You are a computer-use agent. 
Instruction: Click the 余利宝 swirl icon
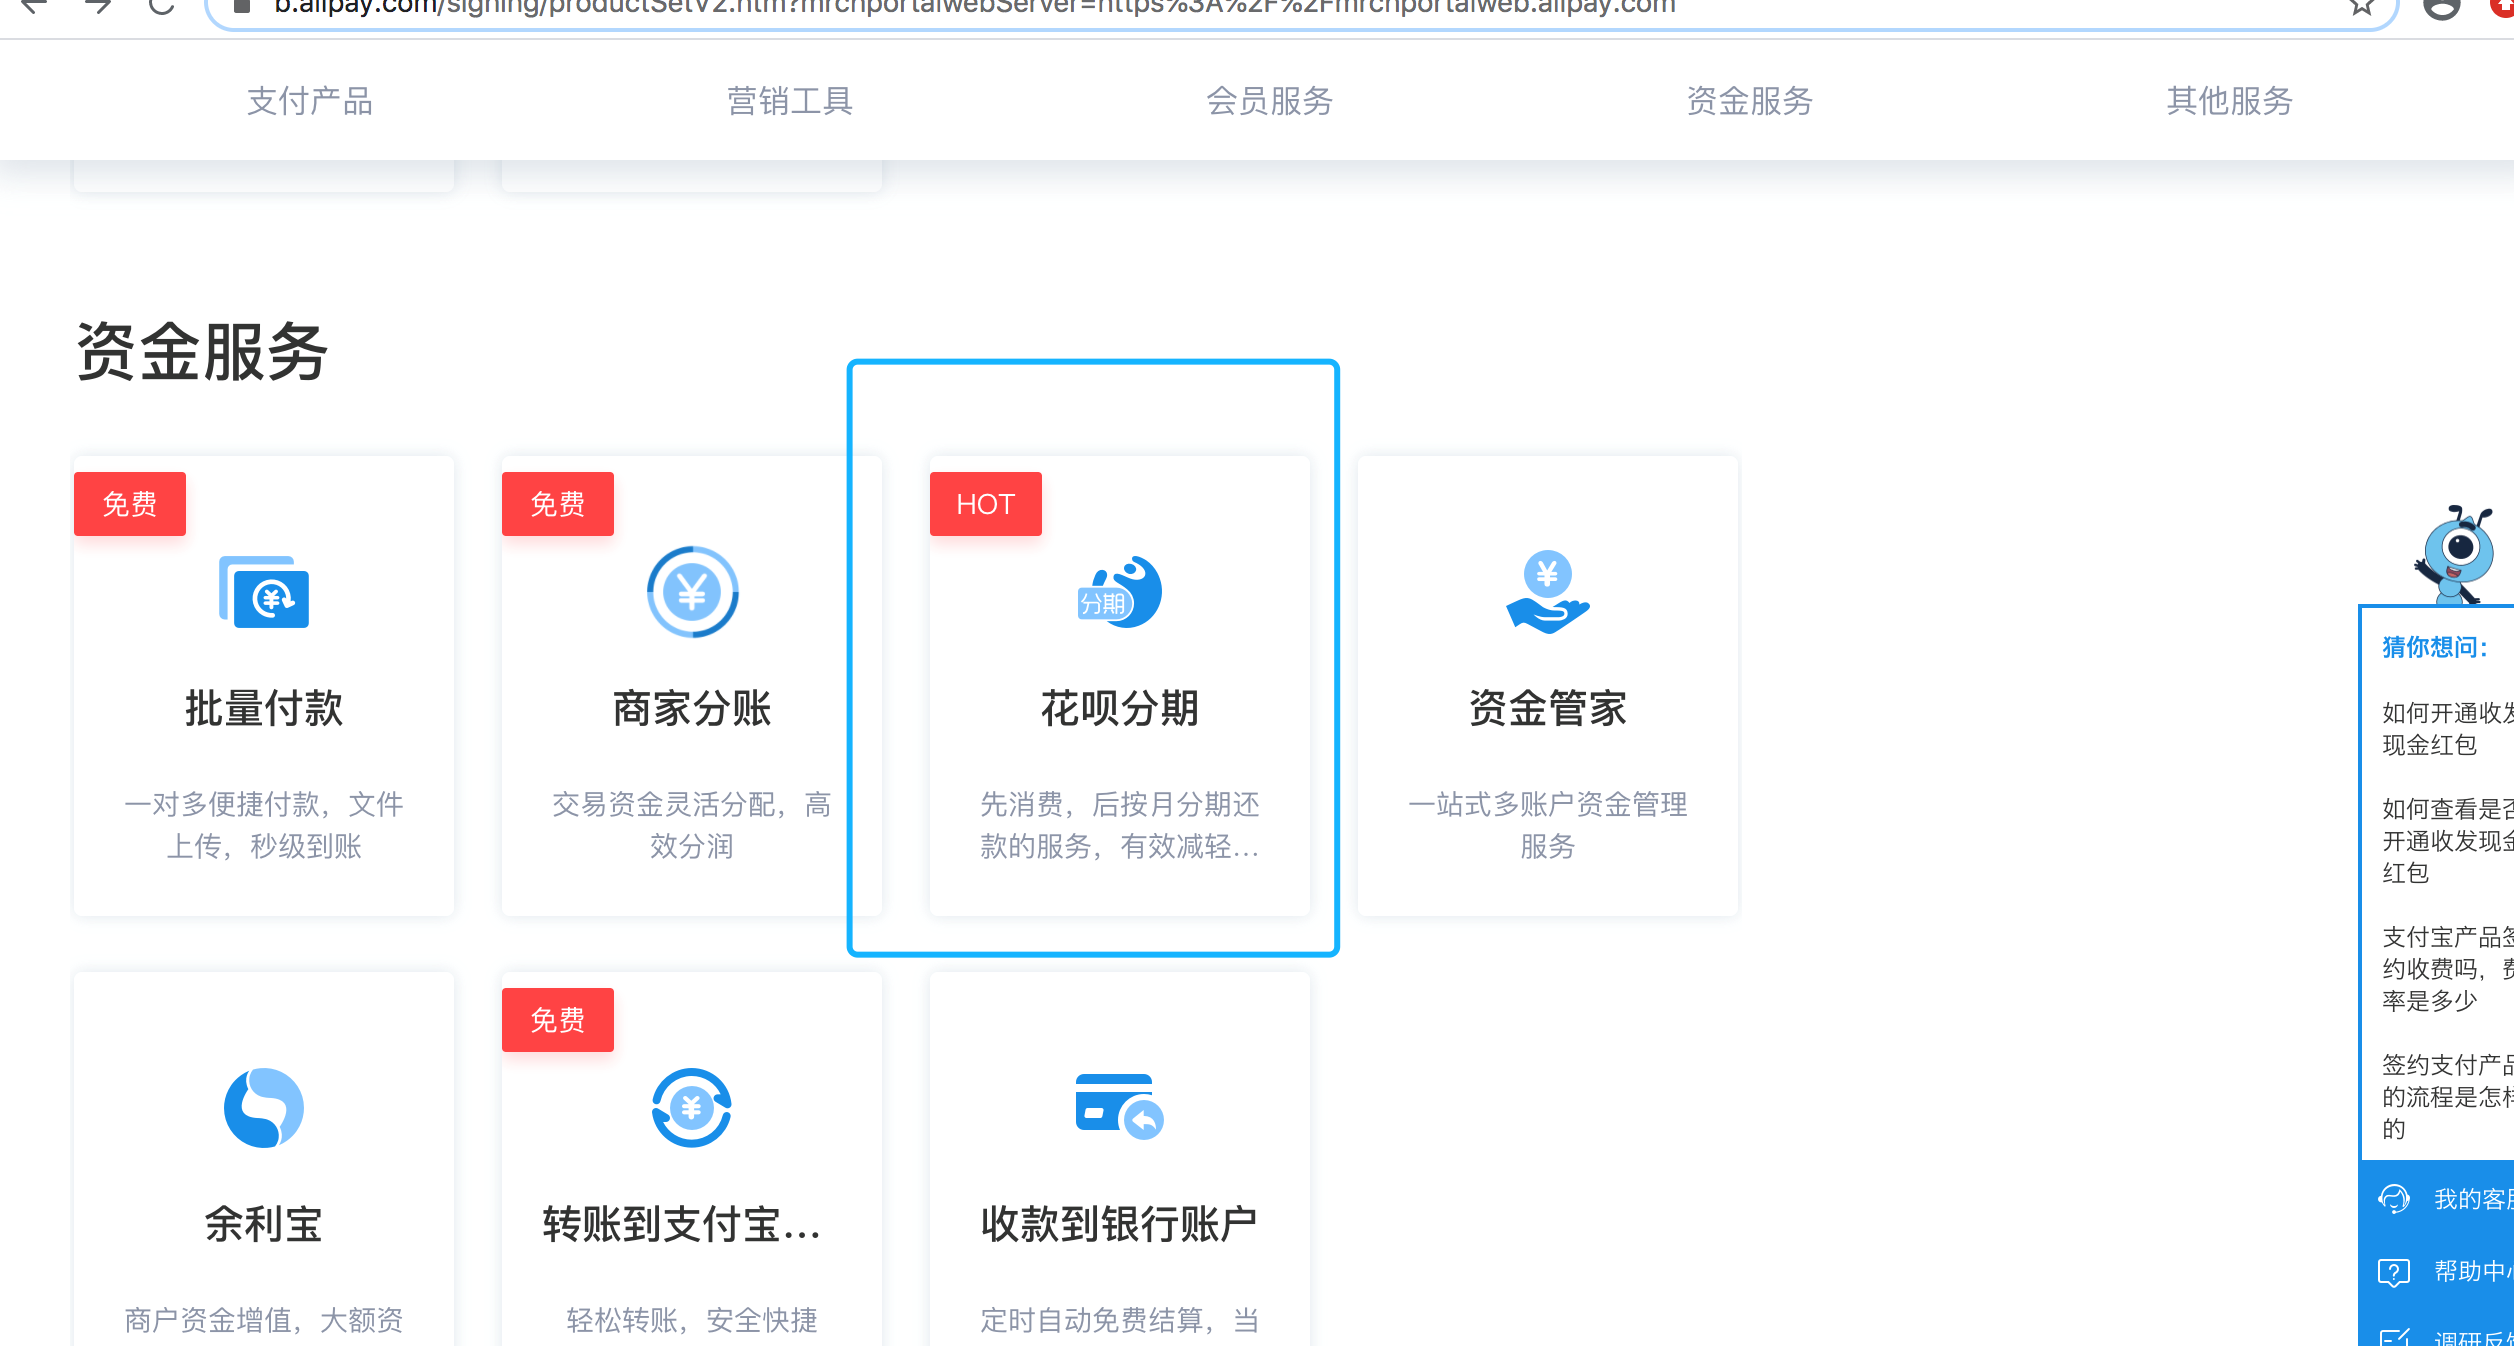coord(264,1108)
